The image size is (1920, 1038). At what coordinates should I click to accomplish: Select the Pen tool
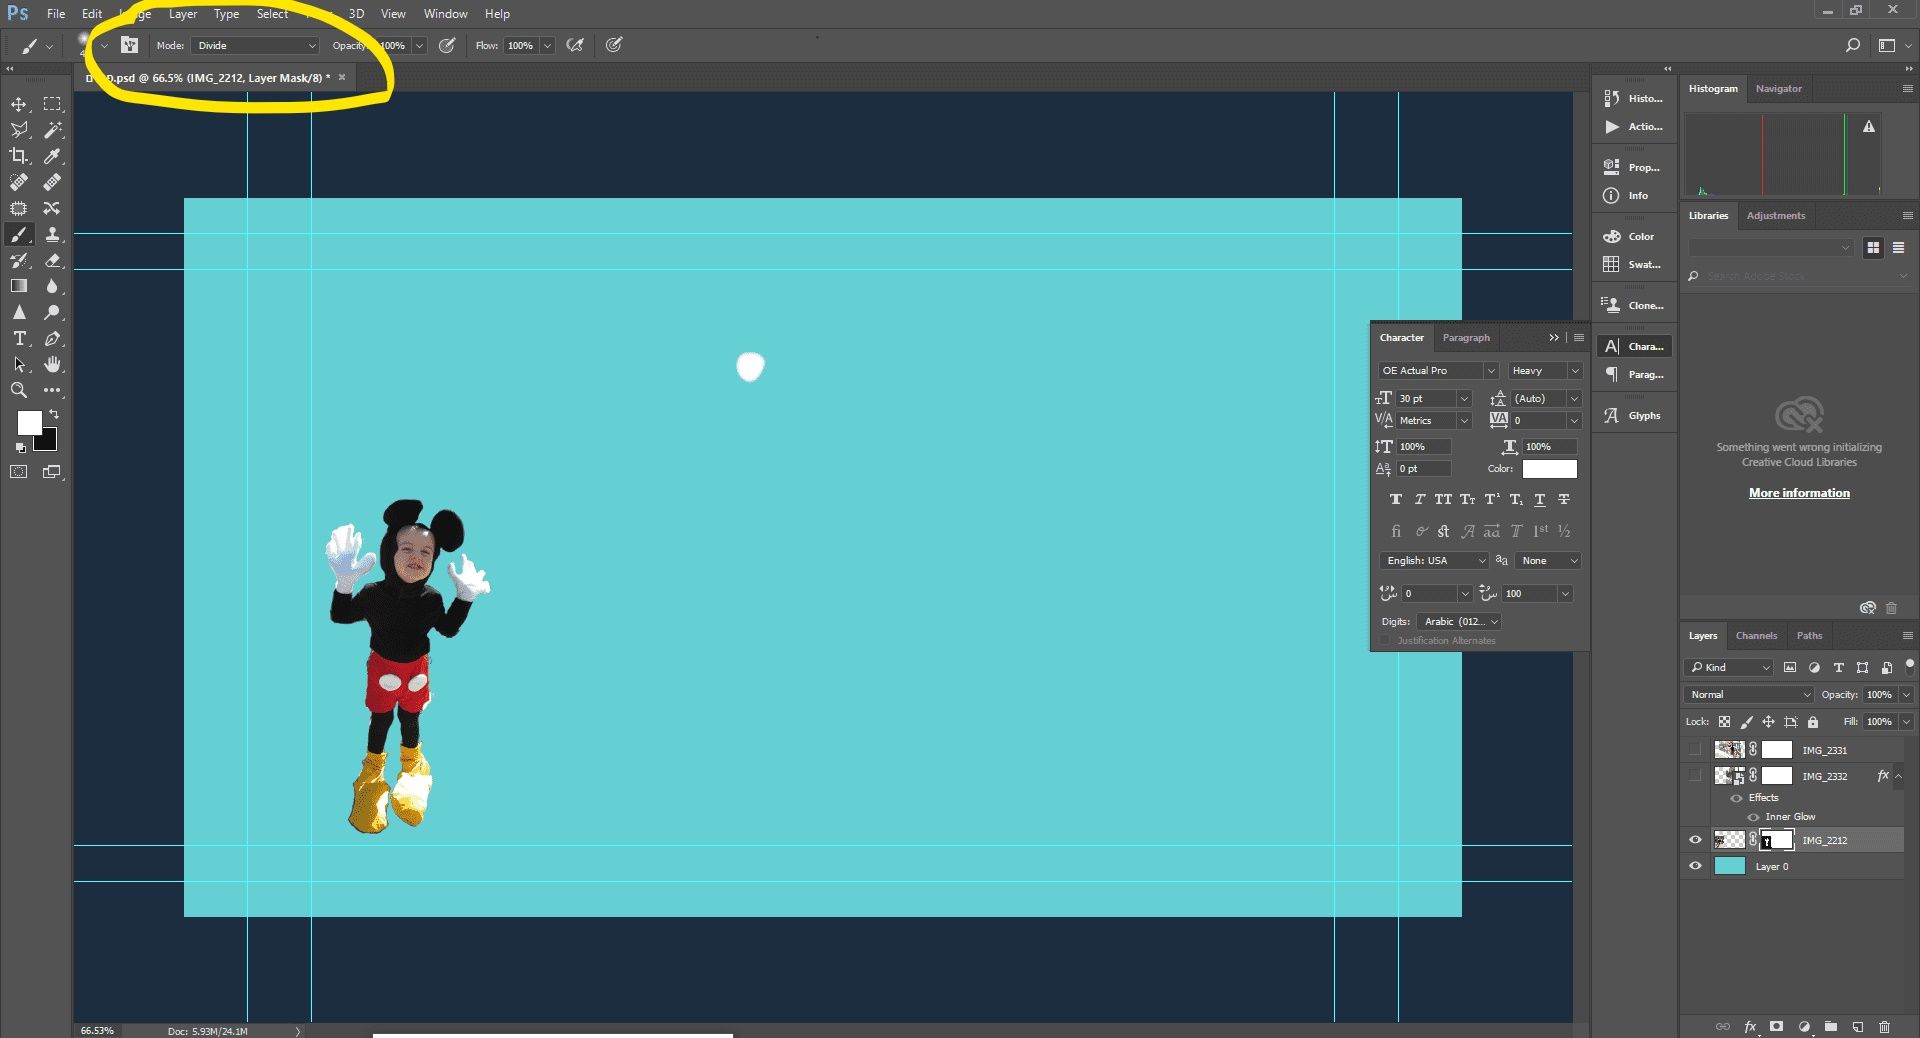click(52, 338)
